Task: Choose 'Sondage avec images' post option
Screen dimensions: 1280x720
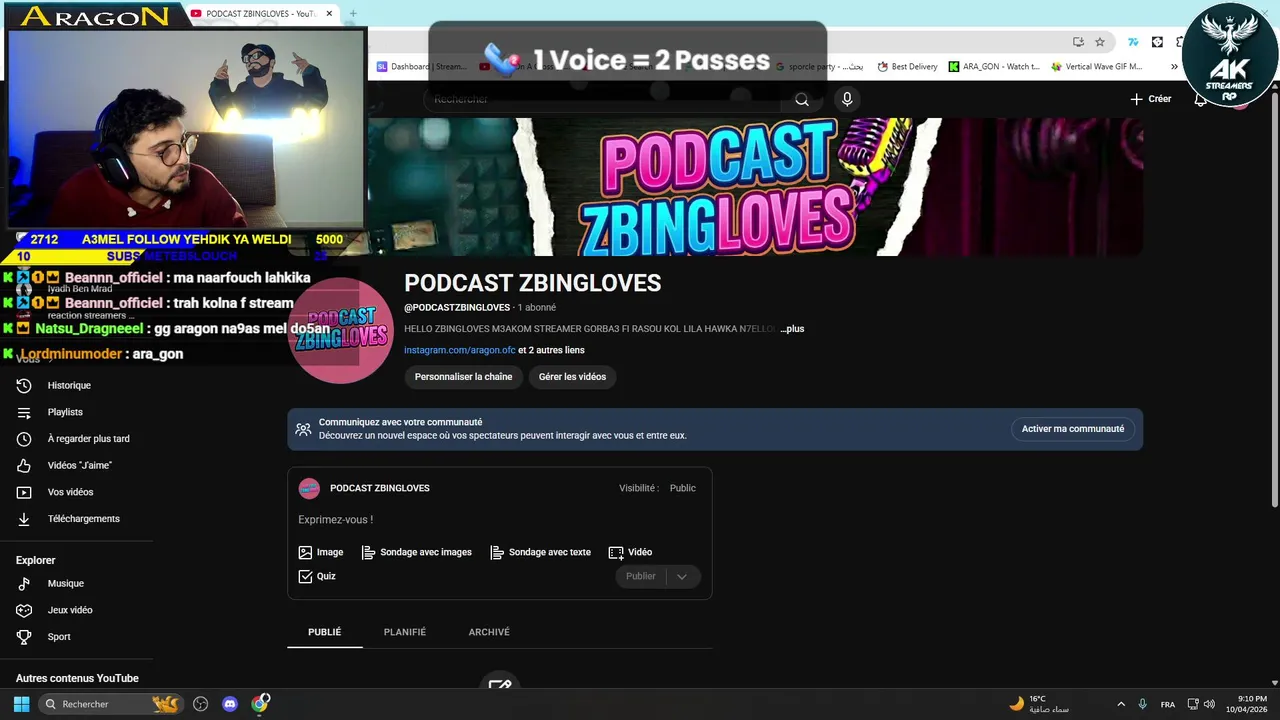Action: click(416, 552)
